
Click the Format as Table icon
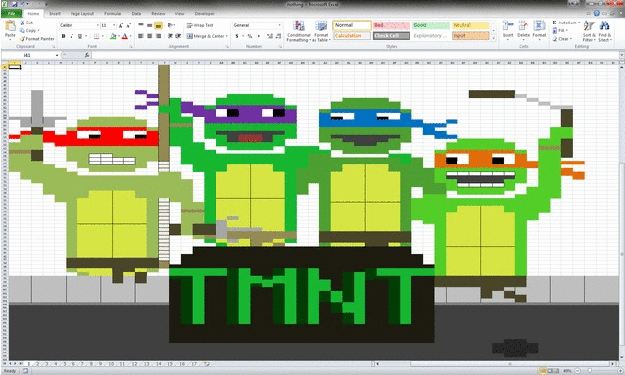tap(321, 31)
